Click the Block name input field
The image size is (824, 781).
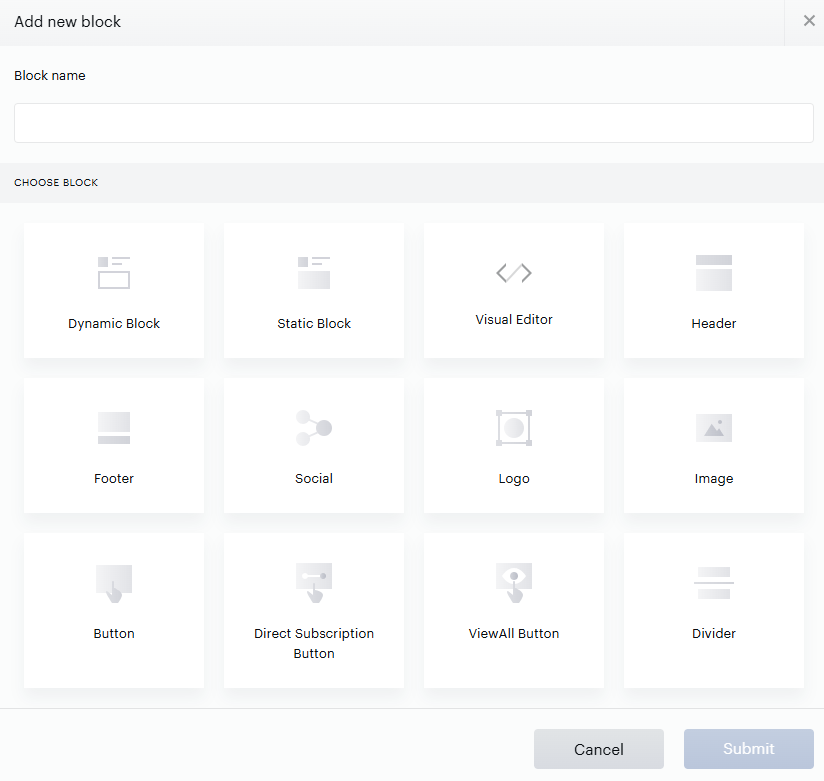(x=414, y=123)
